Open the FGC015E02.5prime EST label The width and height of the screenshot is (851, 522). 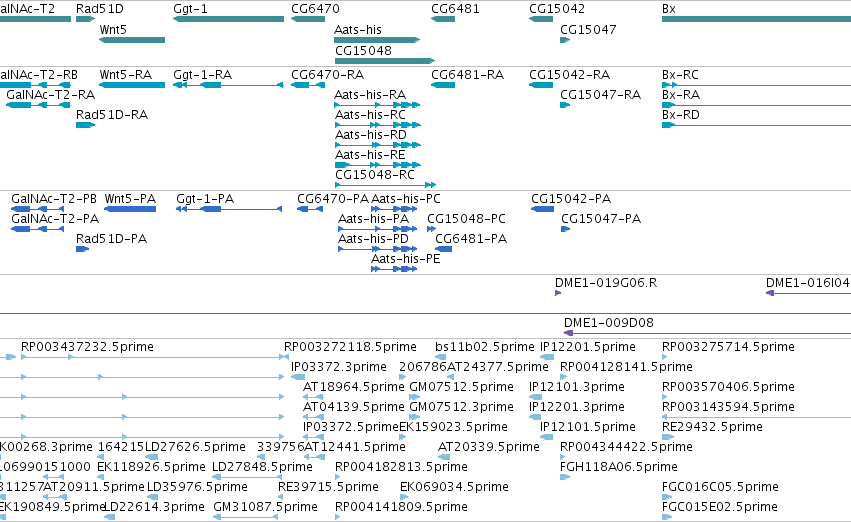click(720, 507)
